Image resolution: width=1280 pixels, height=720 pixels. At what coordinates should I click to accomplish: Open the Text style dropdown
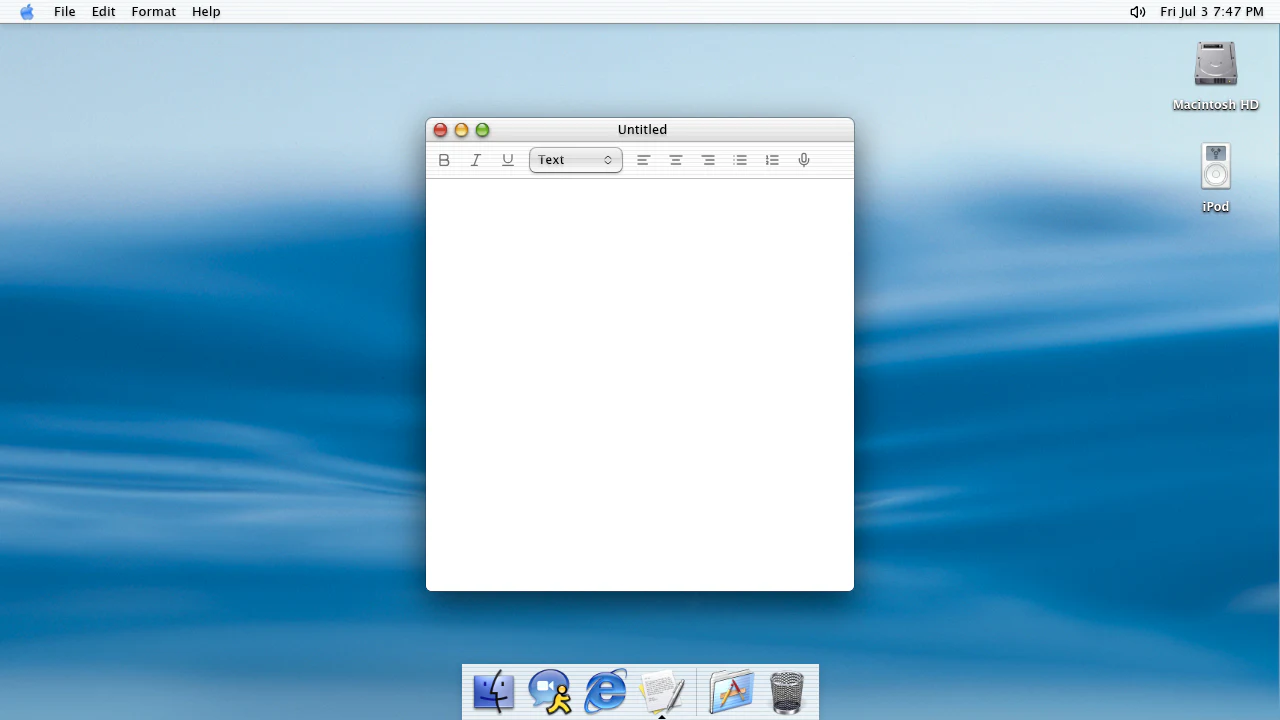[576, 160]
